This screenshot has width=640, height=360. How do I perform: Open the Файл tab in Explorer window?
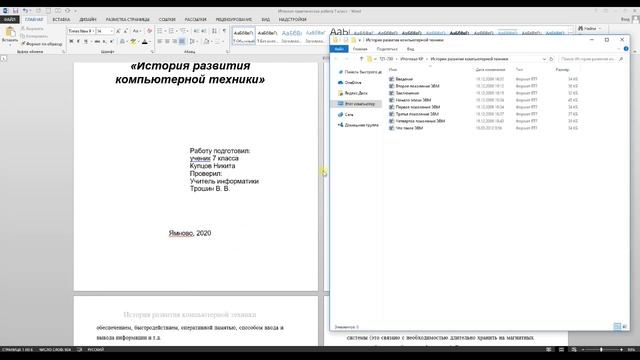tap(339, 49)
